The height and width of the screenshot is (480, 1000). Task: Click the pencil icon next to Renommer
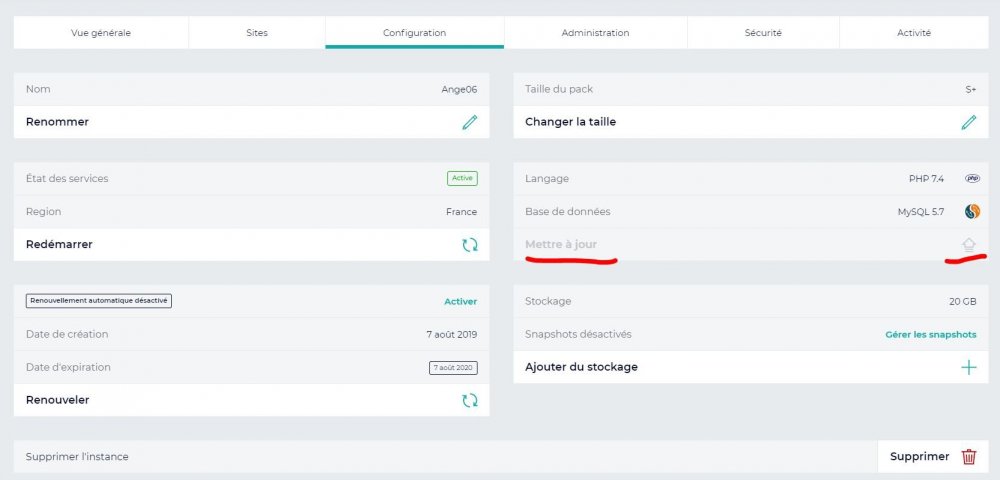(470, 122)
